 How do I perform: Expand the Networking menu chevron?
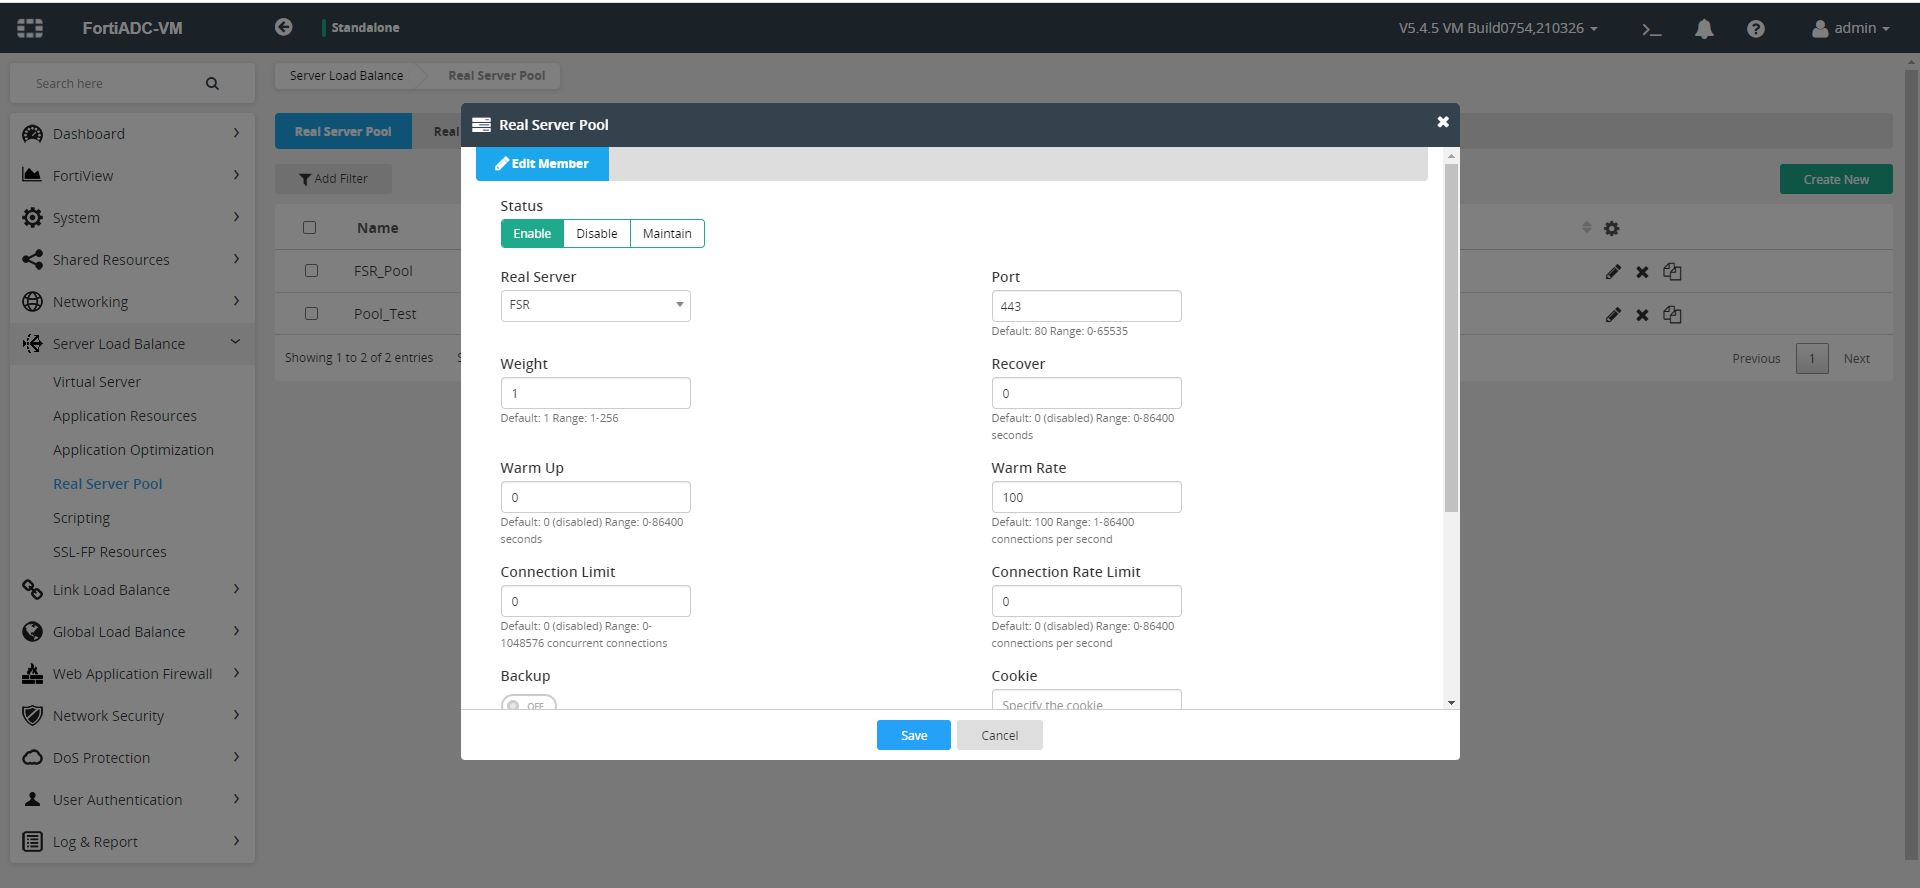pos(236,300)
